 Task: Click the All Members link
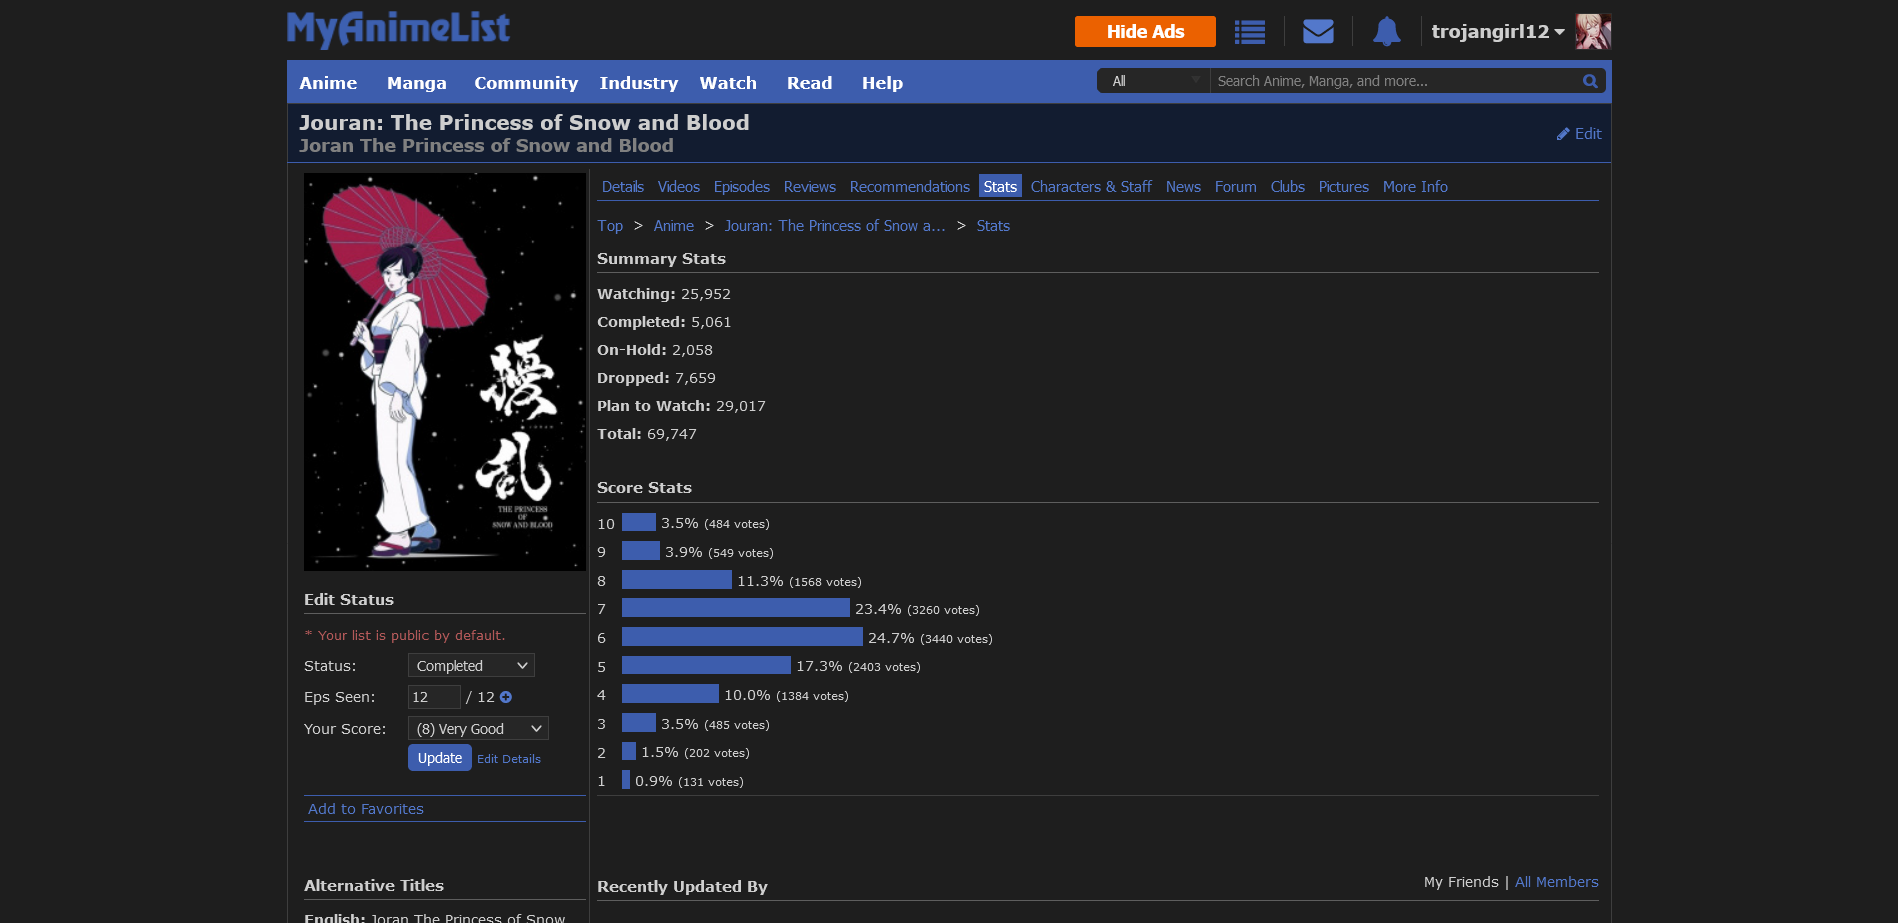[x=1557, y=882]
